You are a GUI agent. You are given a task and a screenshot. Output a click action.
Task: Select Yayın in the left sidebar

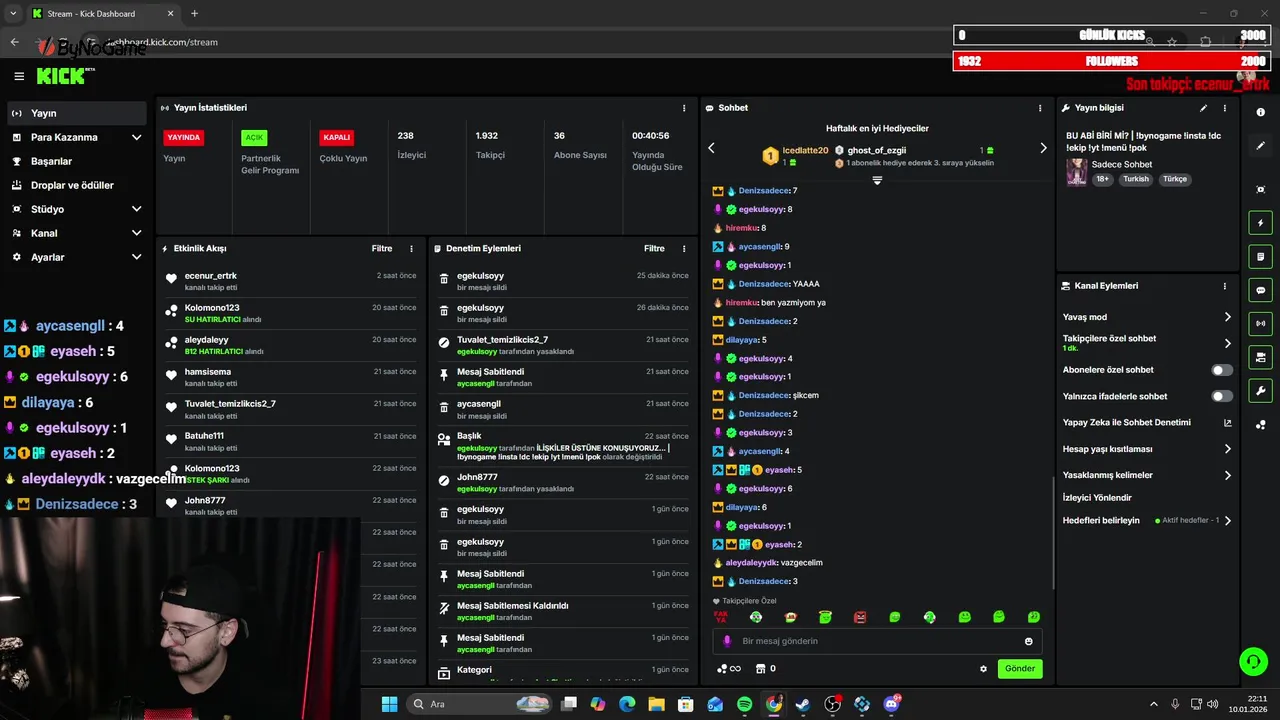pos(77,113)
